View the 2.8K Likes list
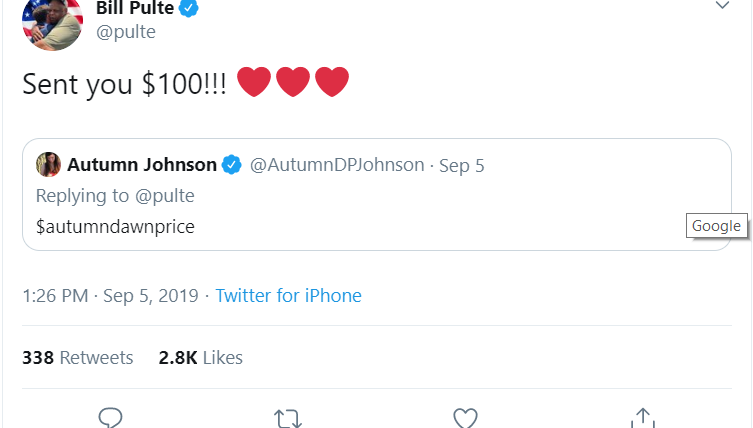This screenshot has width=753, height=428. pos(200,357)
